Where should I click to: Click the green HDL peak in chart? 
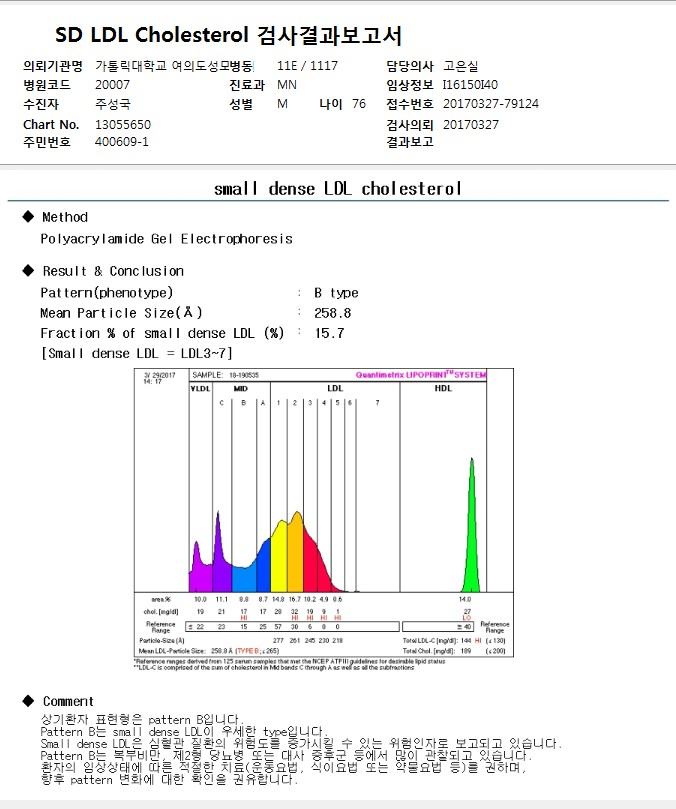click(471, 537)
